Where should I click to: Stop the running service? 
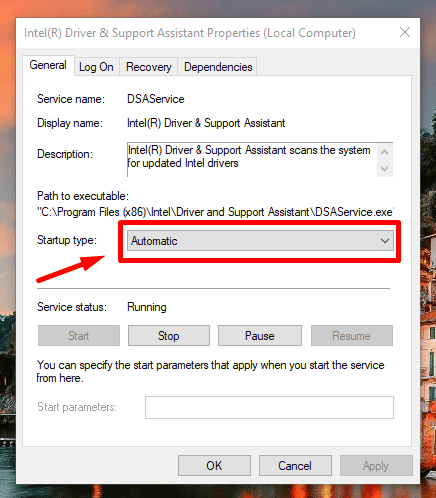[x=169, y=336]
